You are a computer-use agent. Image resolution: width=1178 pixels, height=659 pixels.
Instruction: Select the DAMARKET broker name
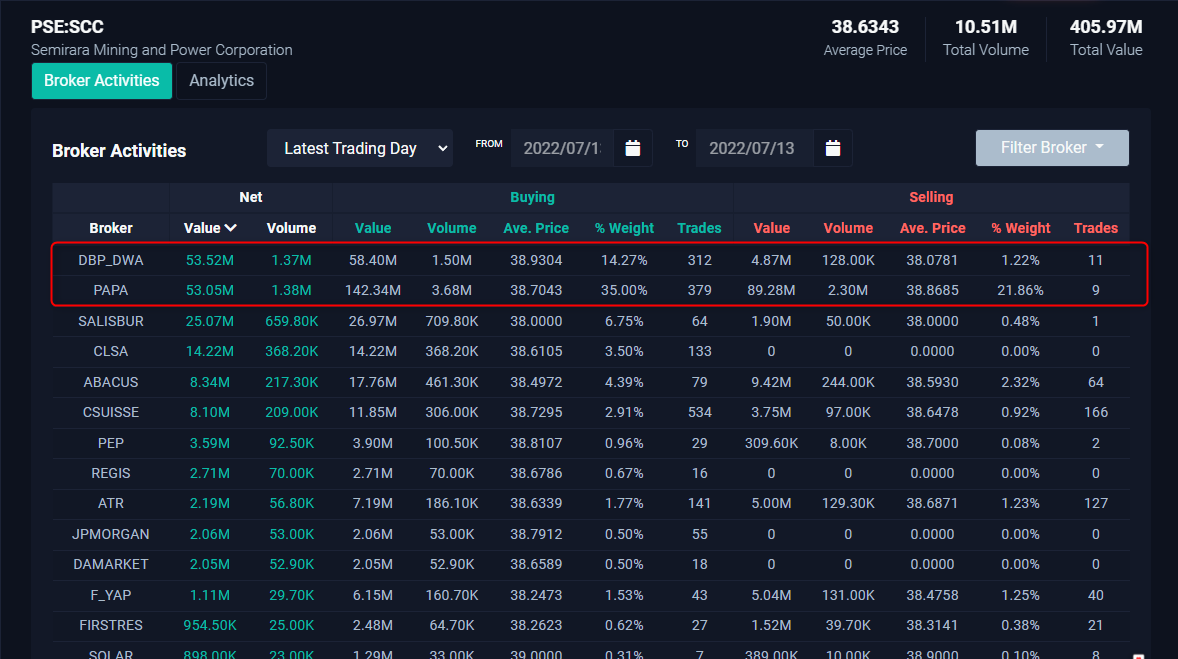click(110, 564)
